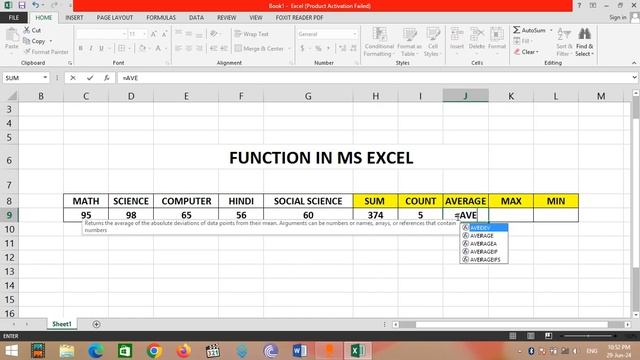The image size is (640, 360).
Task: Open Firefox from taskbar
Action: point(183,351)
